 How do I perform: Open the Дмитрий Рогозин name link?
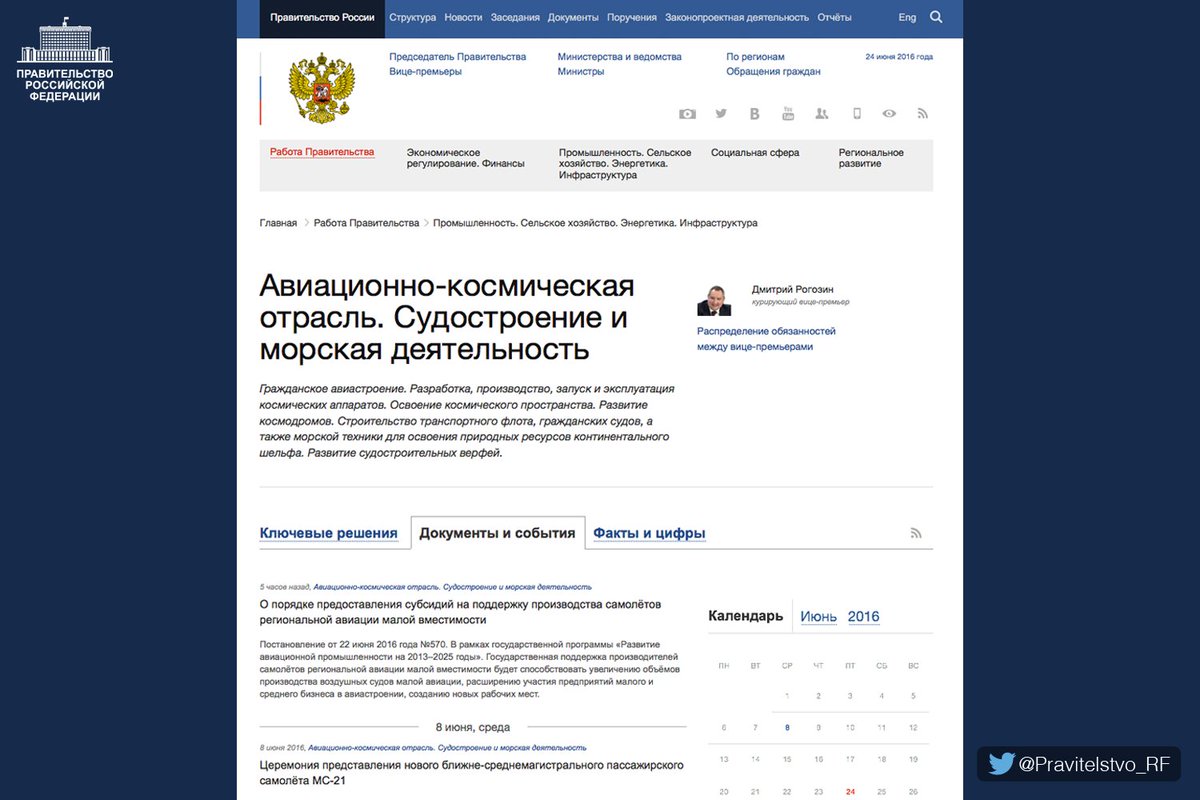[x=794, y=290]
